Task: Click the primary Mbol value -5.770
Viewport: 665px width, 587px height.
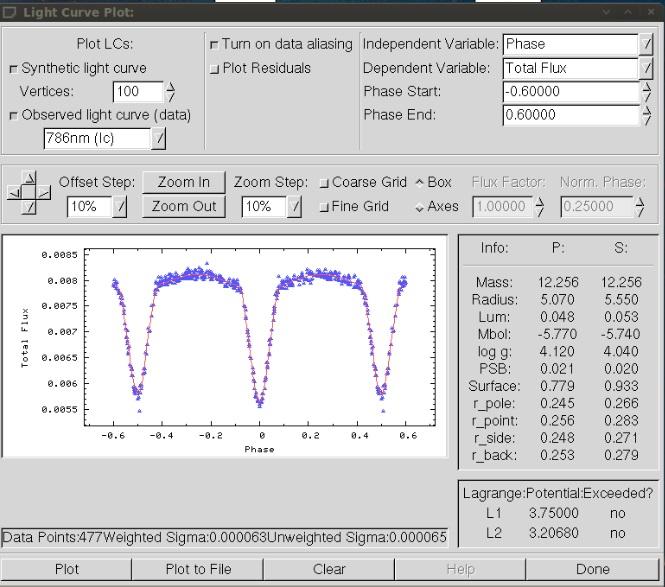Action: click(557, 334)
